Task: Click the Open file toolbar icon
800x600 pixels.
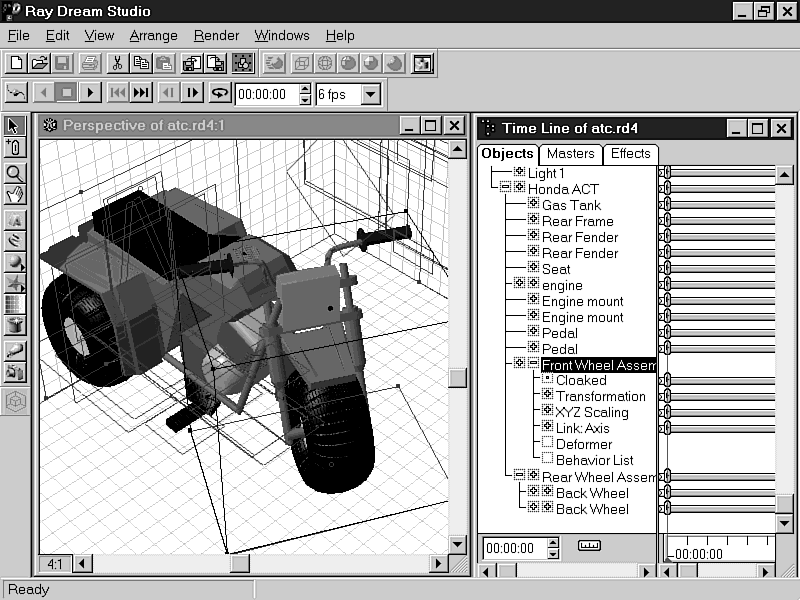Action: 39,63
